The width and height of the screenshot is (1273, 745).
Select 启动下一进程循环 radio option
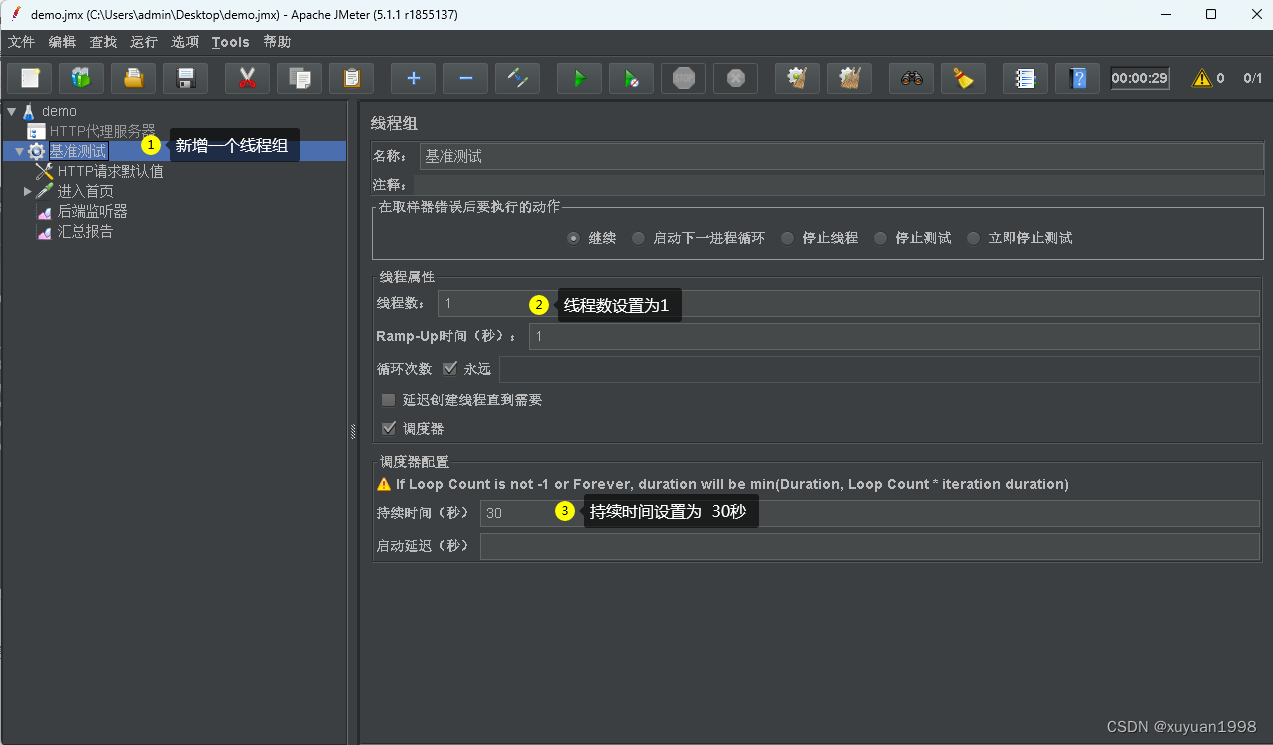pos(638,238)
